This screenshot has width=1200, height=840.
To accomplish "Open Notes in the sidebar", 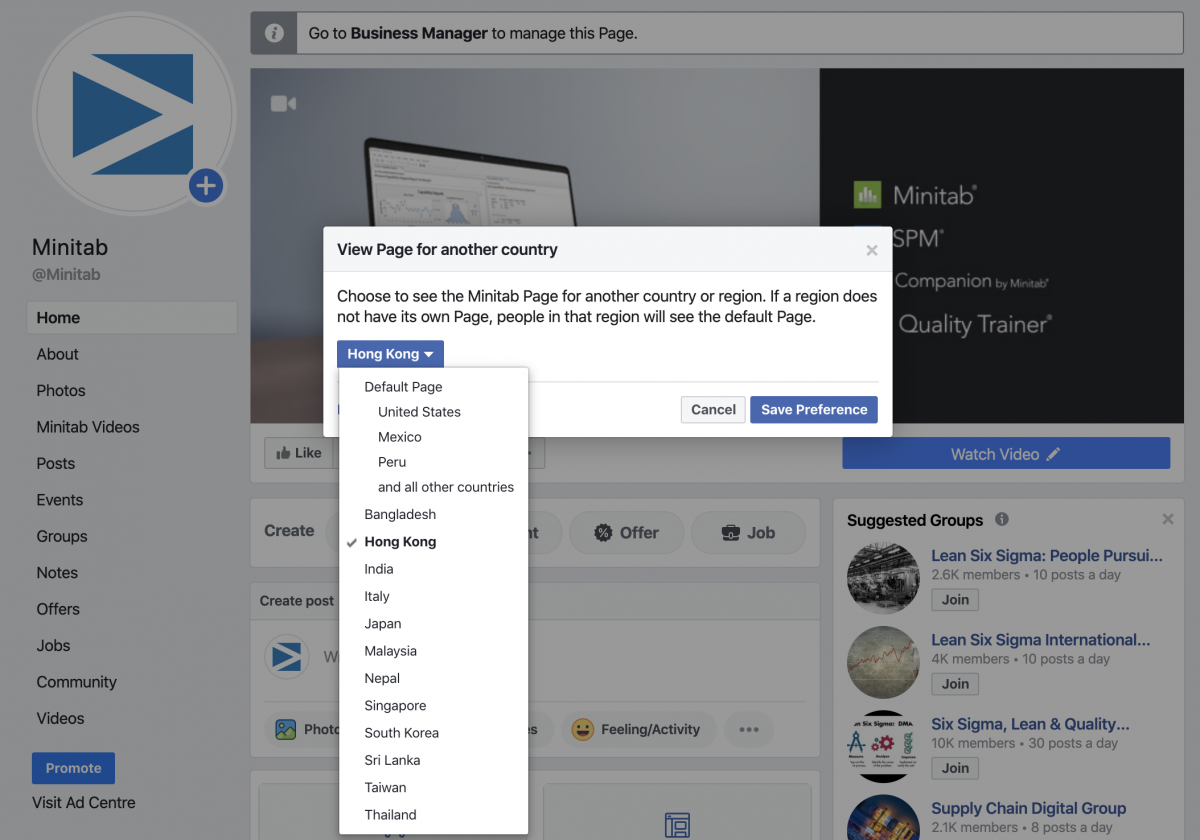I will click(57, 573).
